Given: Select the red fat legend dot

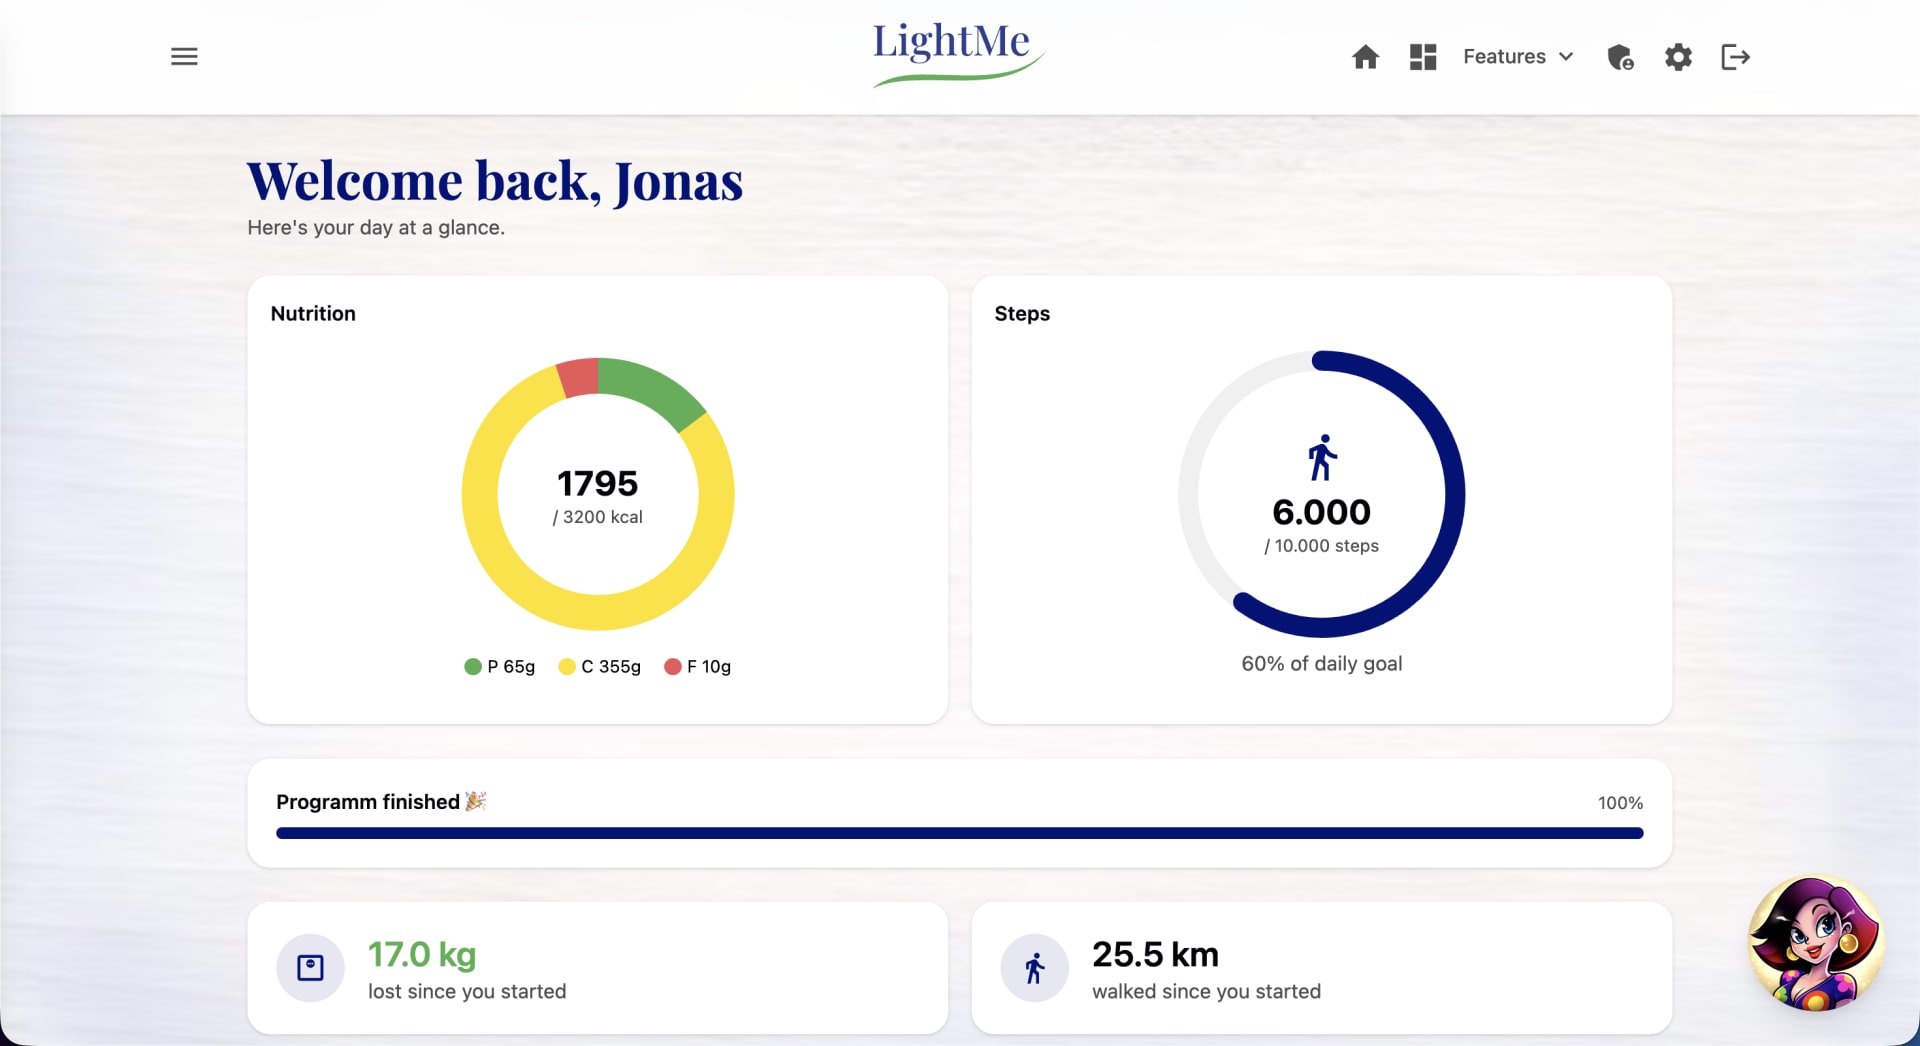Looking at the screenshot, I should coord(673,667).
